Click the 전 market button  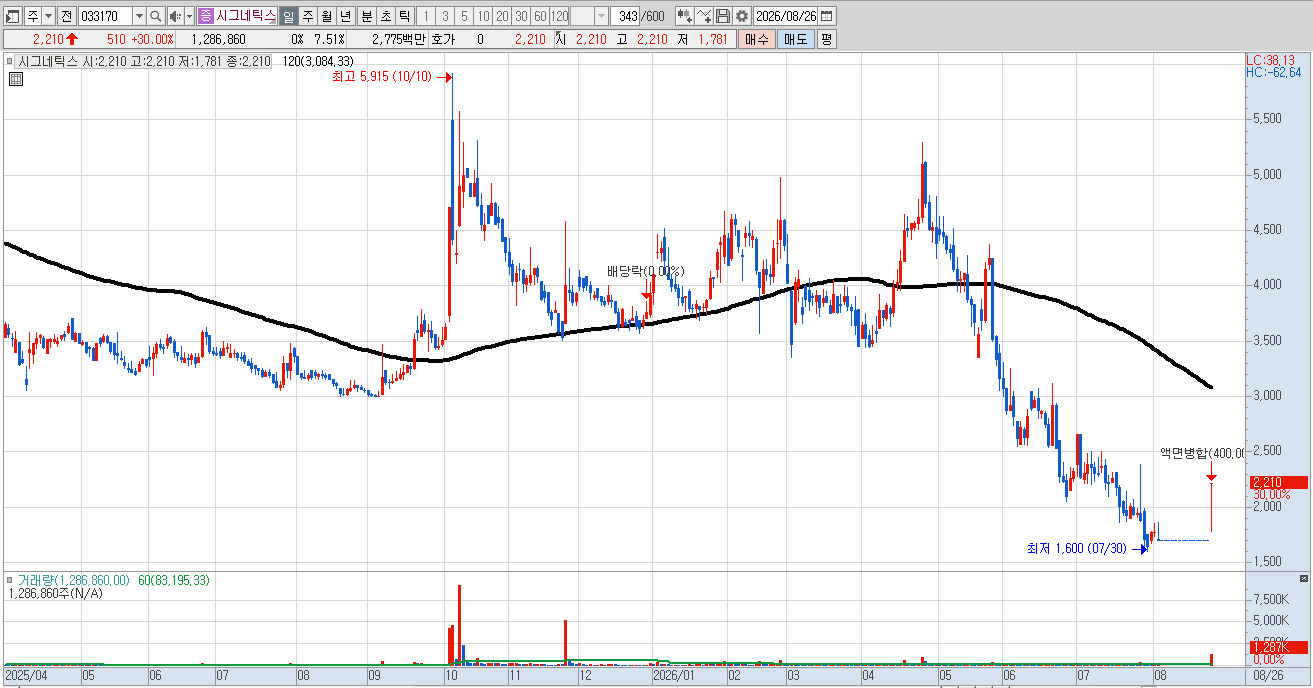[x=66, y=16]
